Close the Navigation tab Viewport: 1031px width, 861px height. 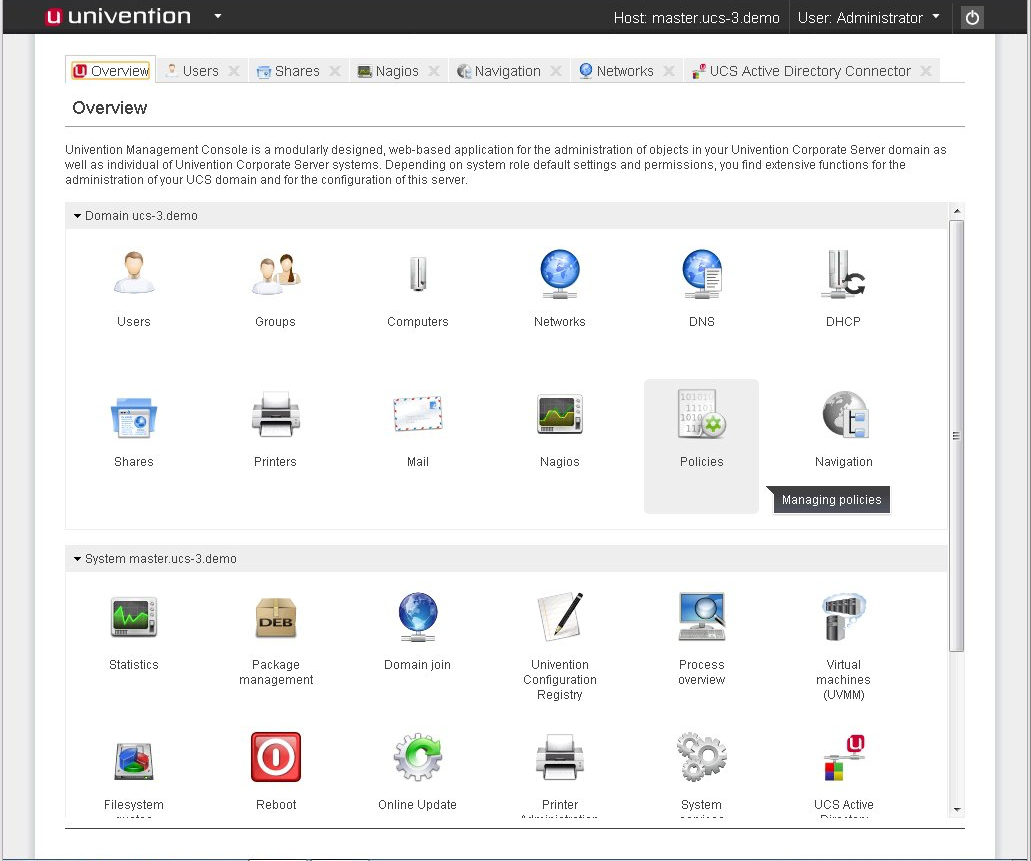556,71
